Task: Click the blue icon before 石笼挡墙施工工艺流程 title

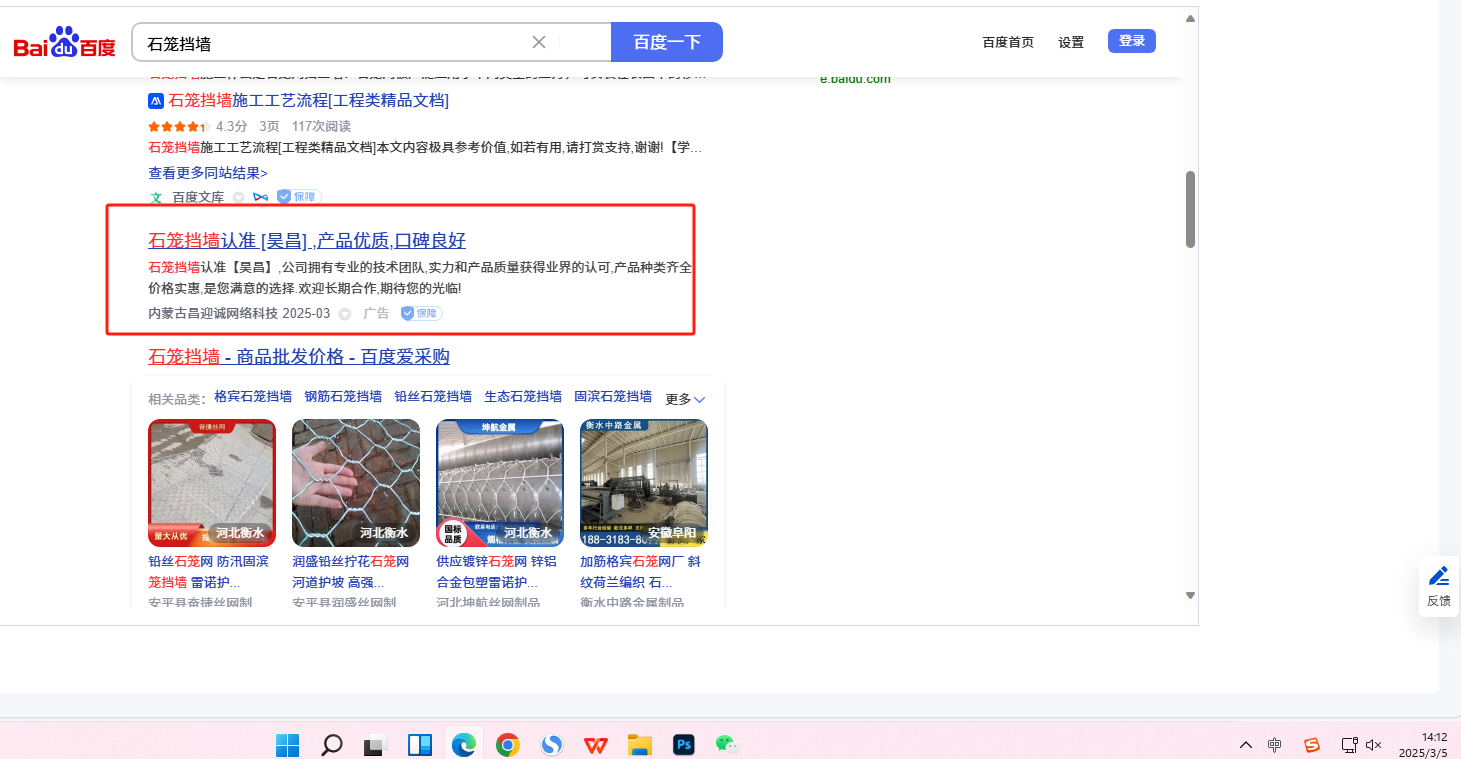Action: (x=156, y=100)
